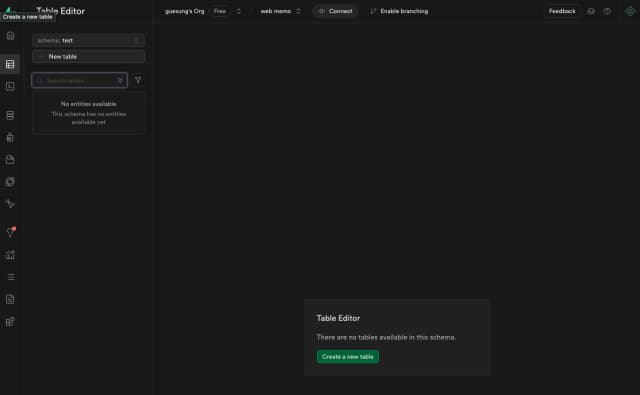Open the AI assistant icon at top right
The image size is (640, 395).
pos(630,11)
